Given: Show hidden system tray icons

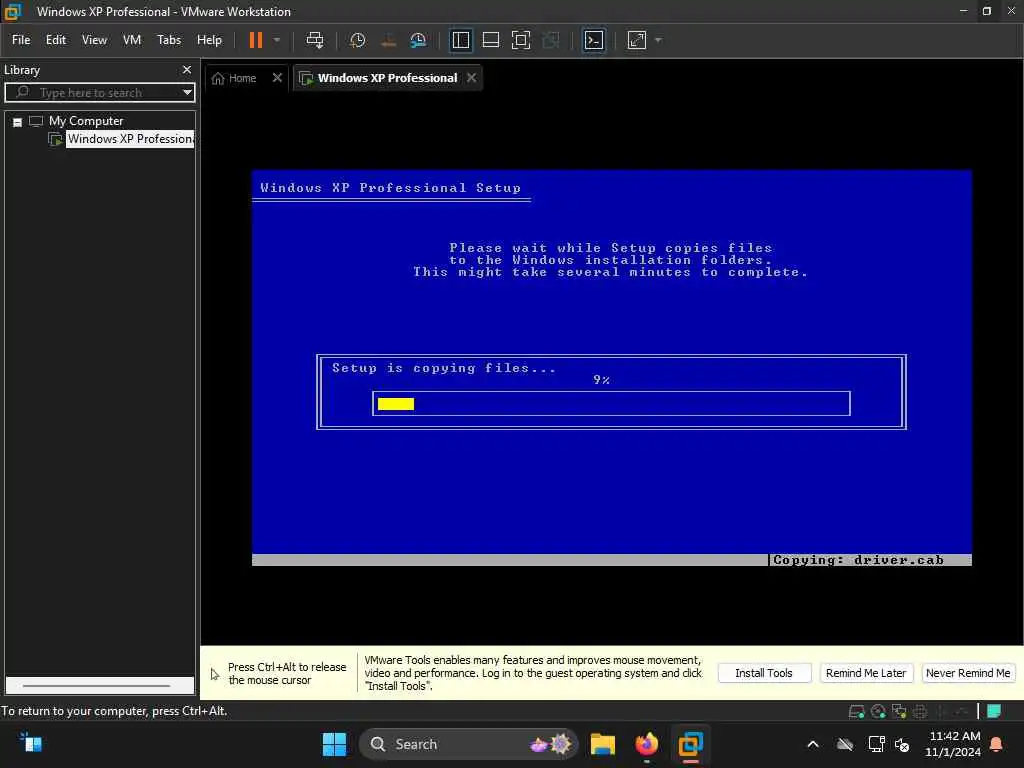Looking at the screenshot, I should point(813,744).
